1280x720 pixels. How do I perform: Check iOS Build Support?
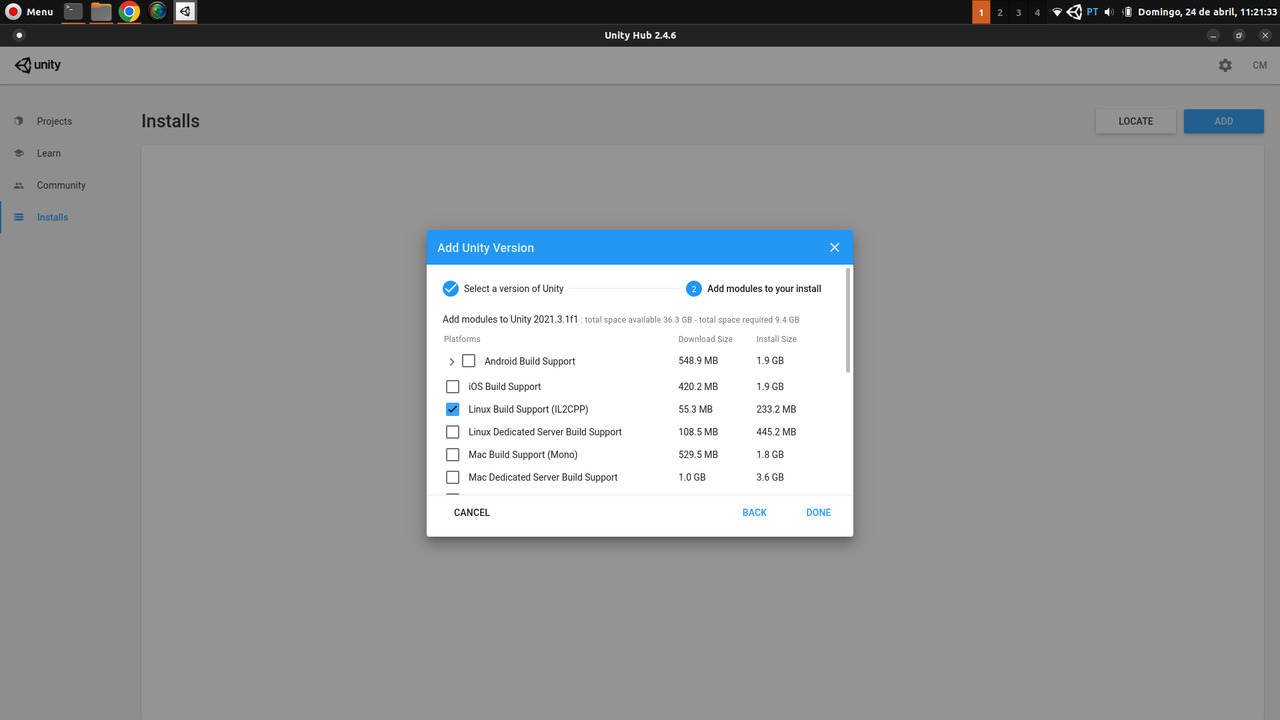pyautogui.click(x=452, y=386)
